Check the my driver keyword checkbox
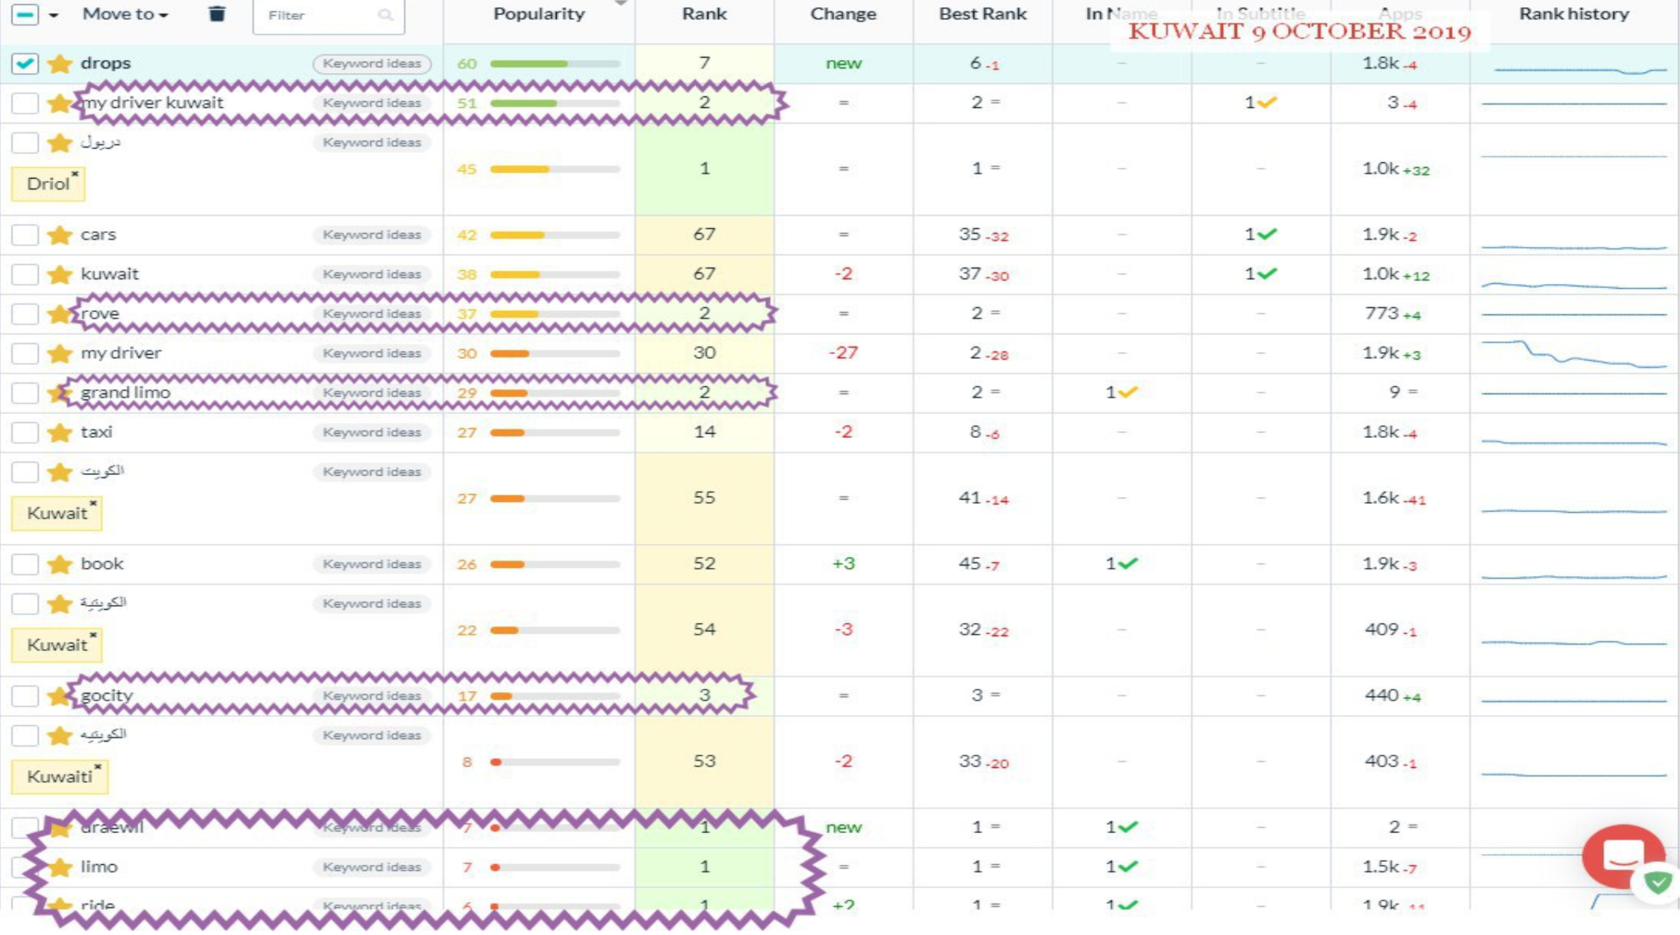Screen dimensions: 1680x935 coord(25,353)
